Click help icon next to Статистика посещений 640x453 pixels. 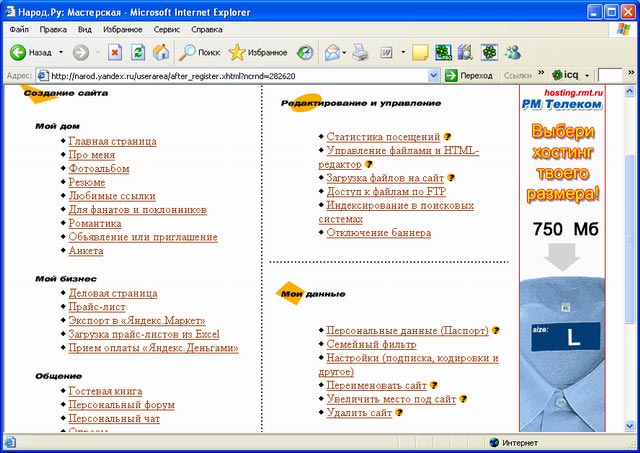[447, 137]
